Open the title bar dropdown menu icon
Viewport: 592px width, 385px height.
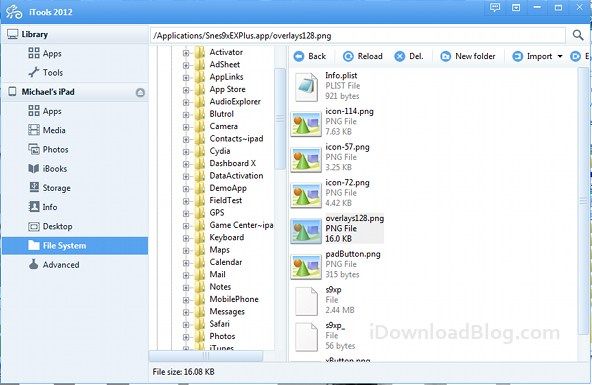pos(516,8)
